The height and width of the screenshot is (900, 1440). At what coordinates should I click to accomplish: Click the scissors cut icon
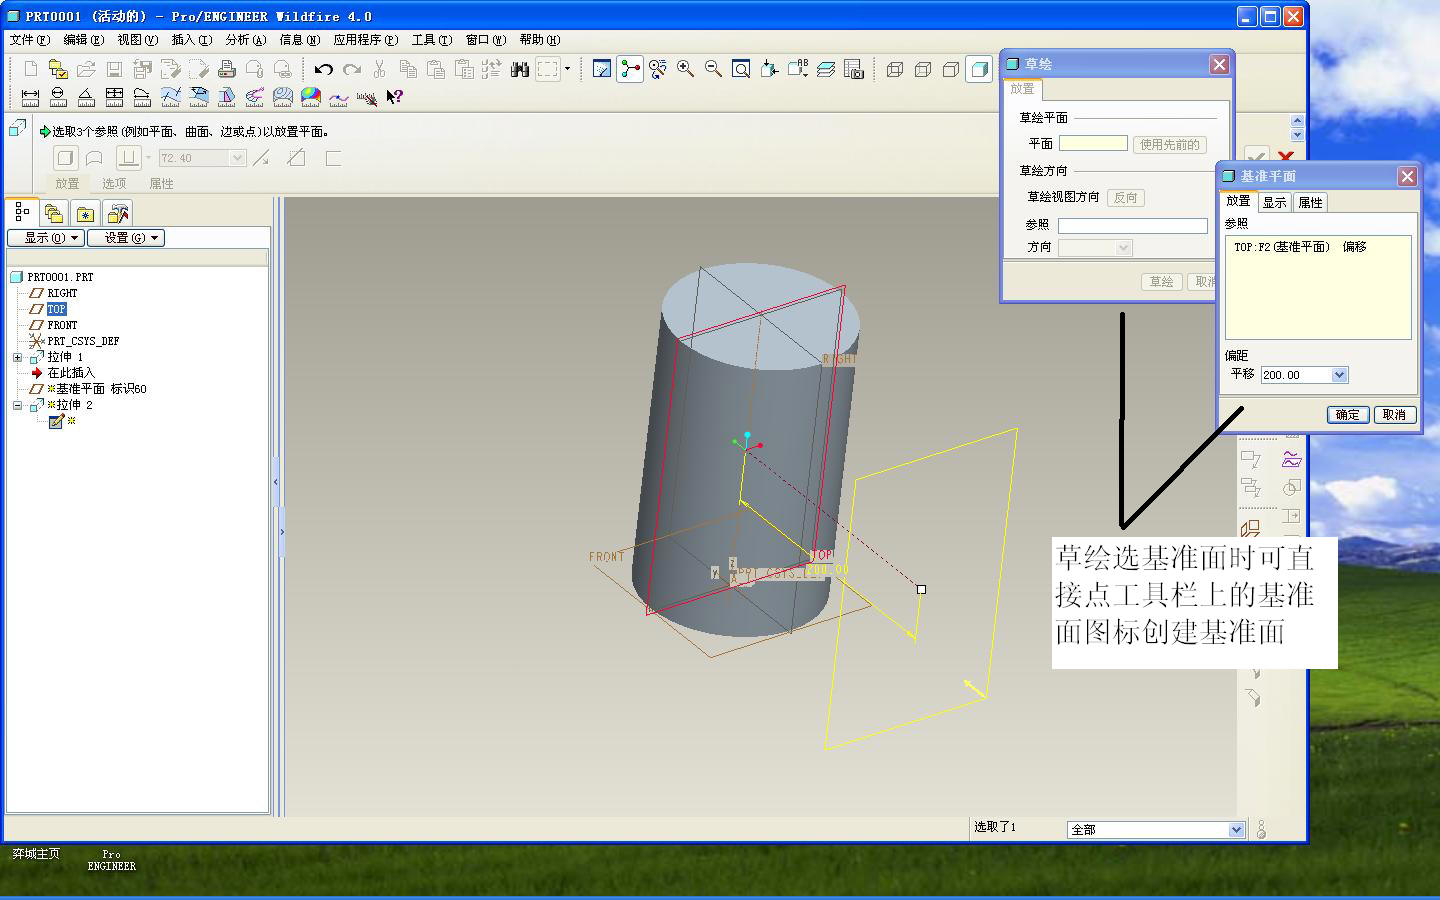[x=379, y=69]
